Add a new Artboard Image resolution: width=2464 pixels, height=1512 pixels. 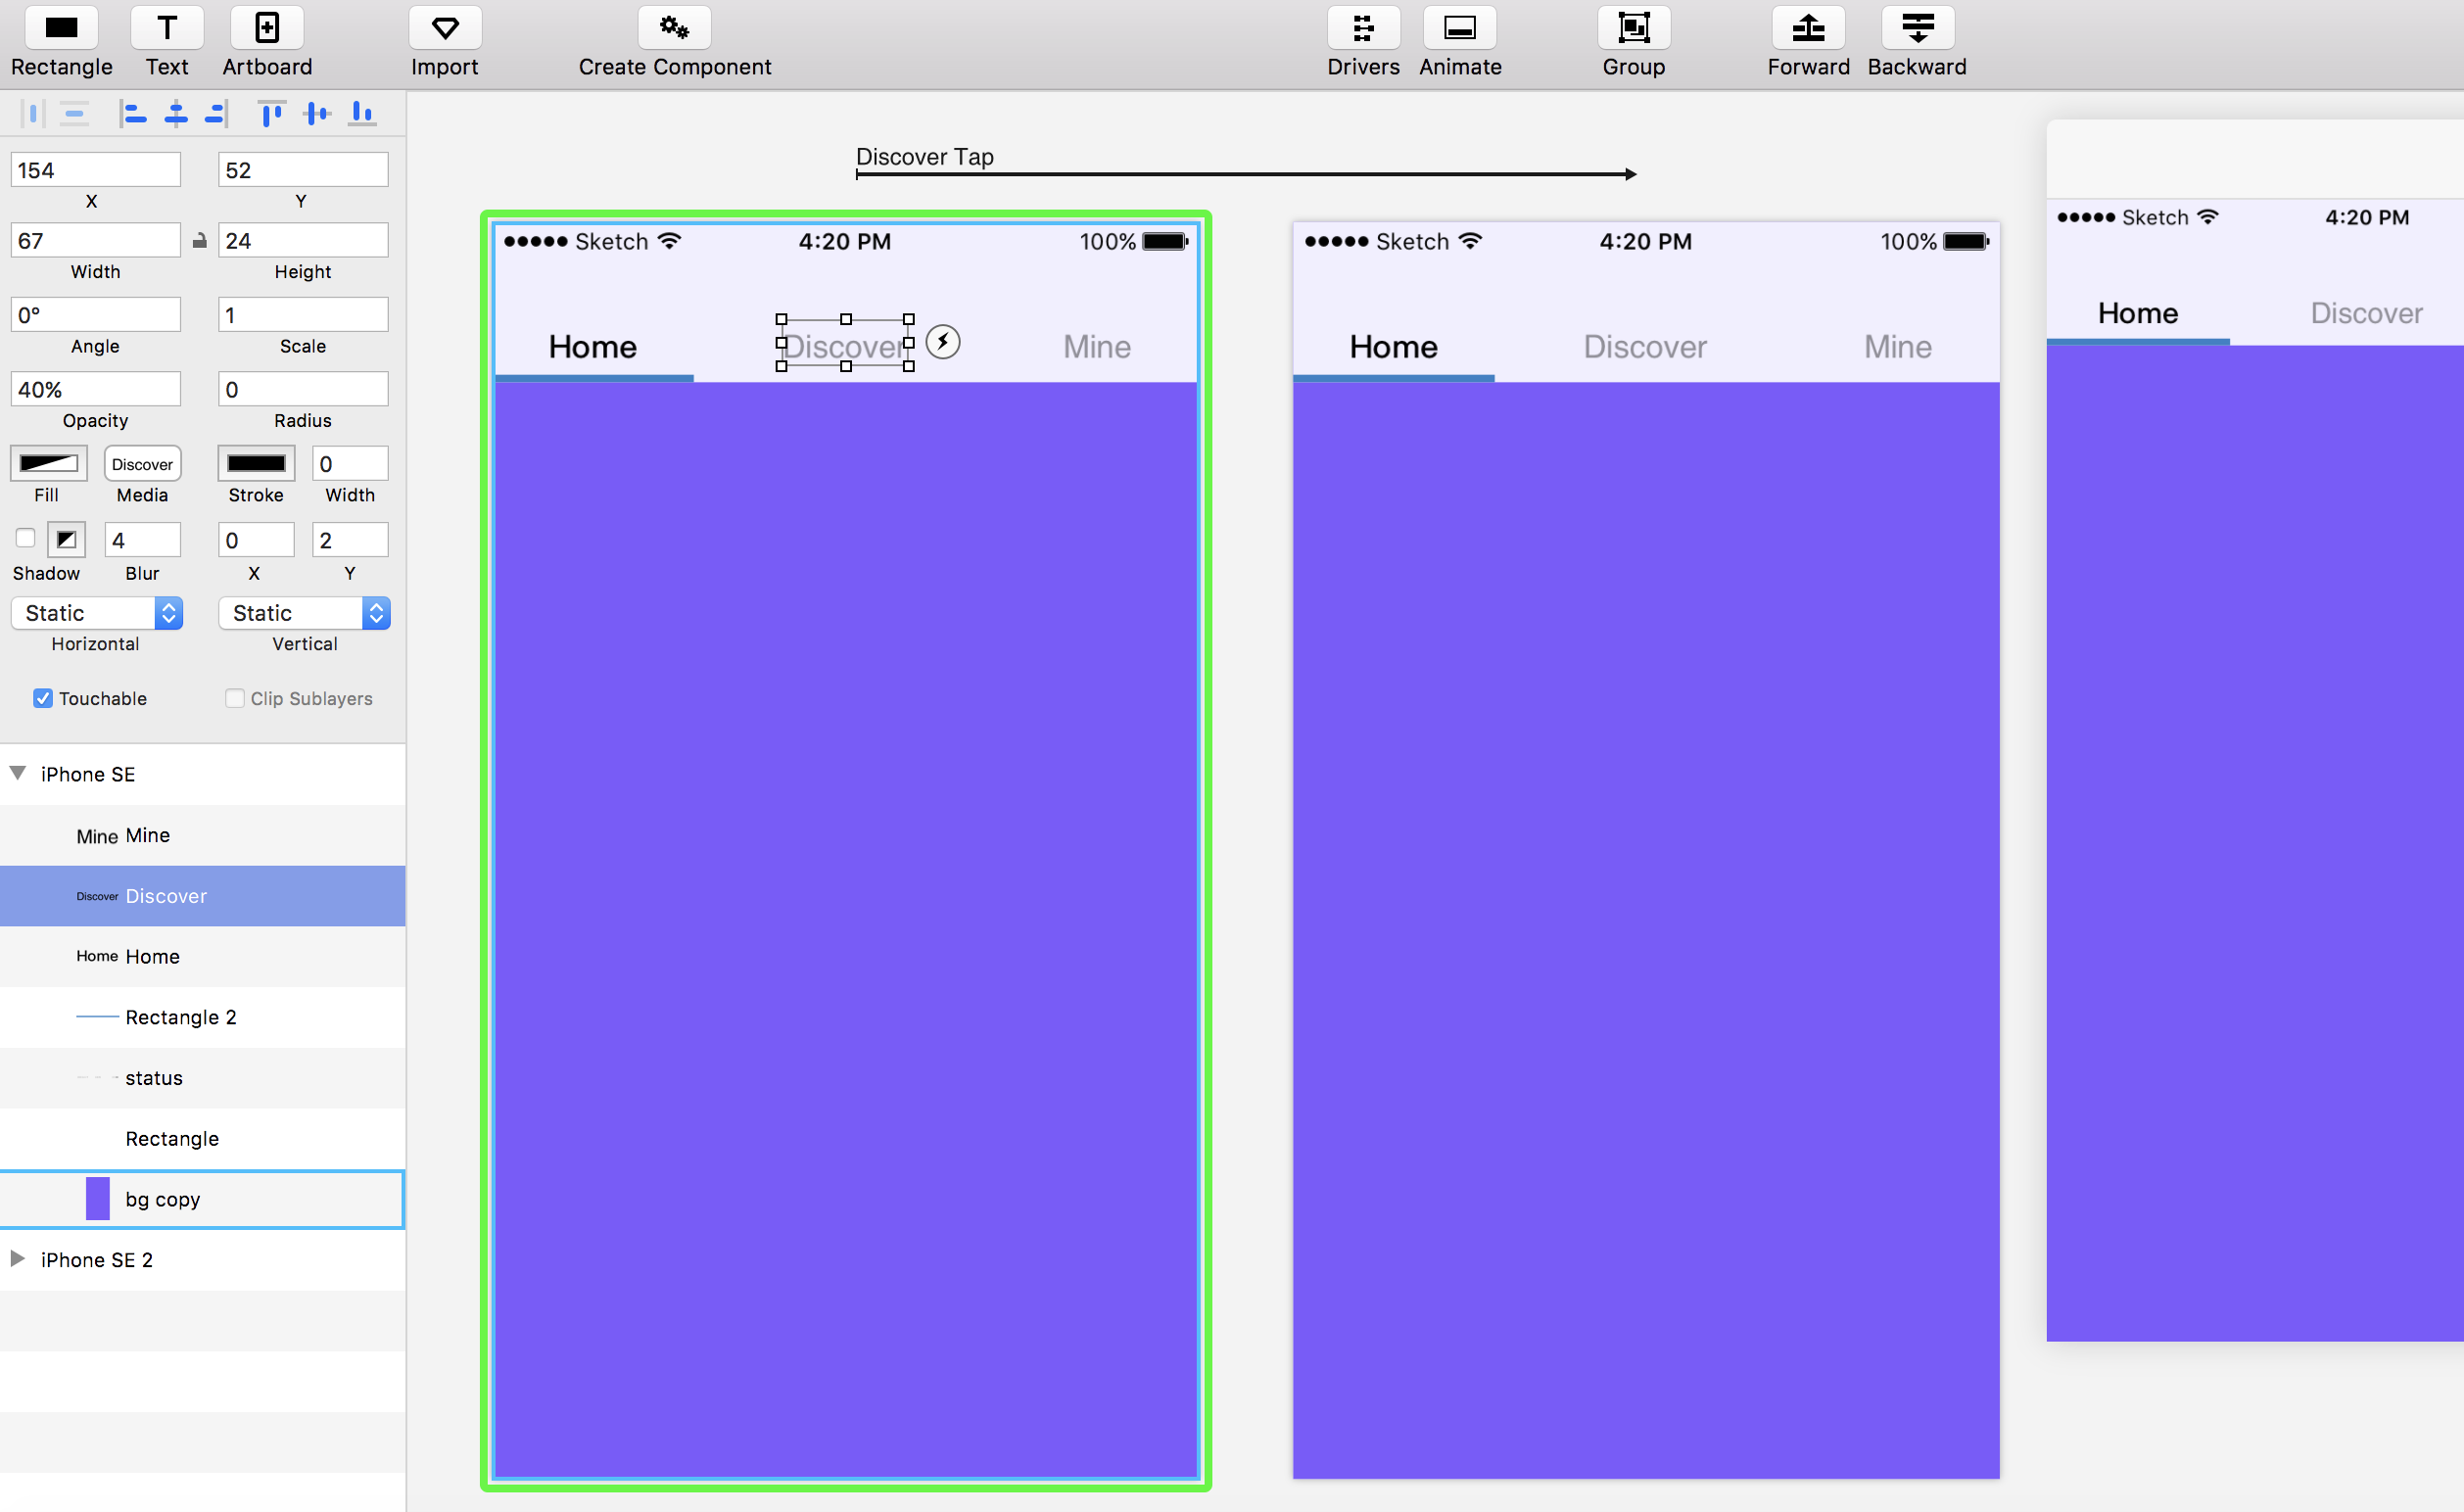point(267,28)
